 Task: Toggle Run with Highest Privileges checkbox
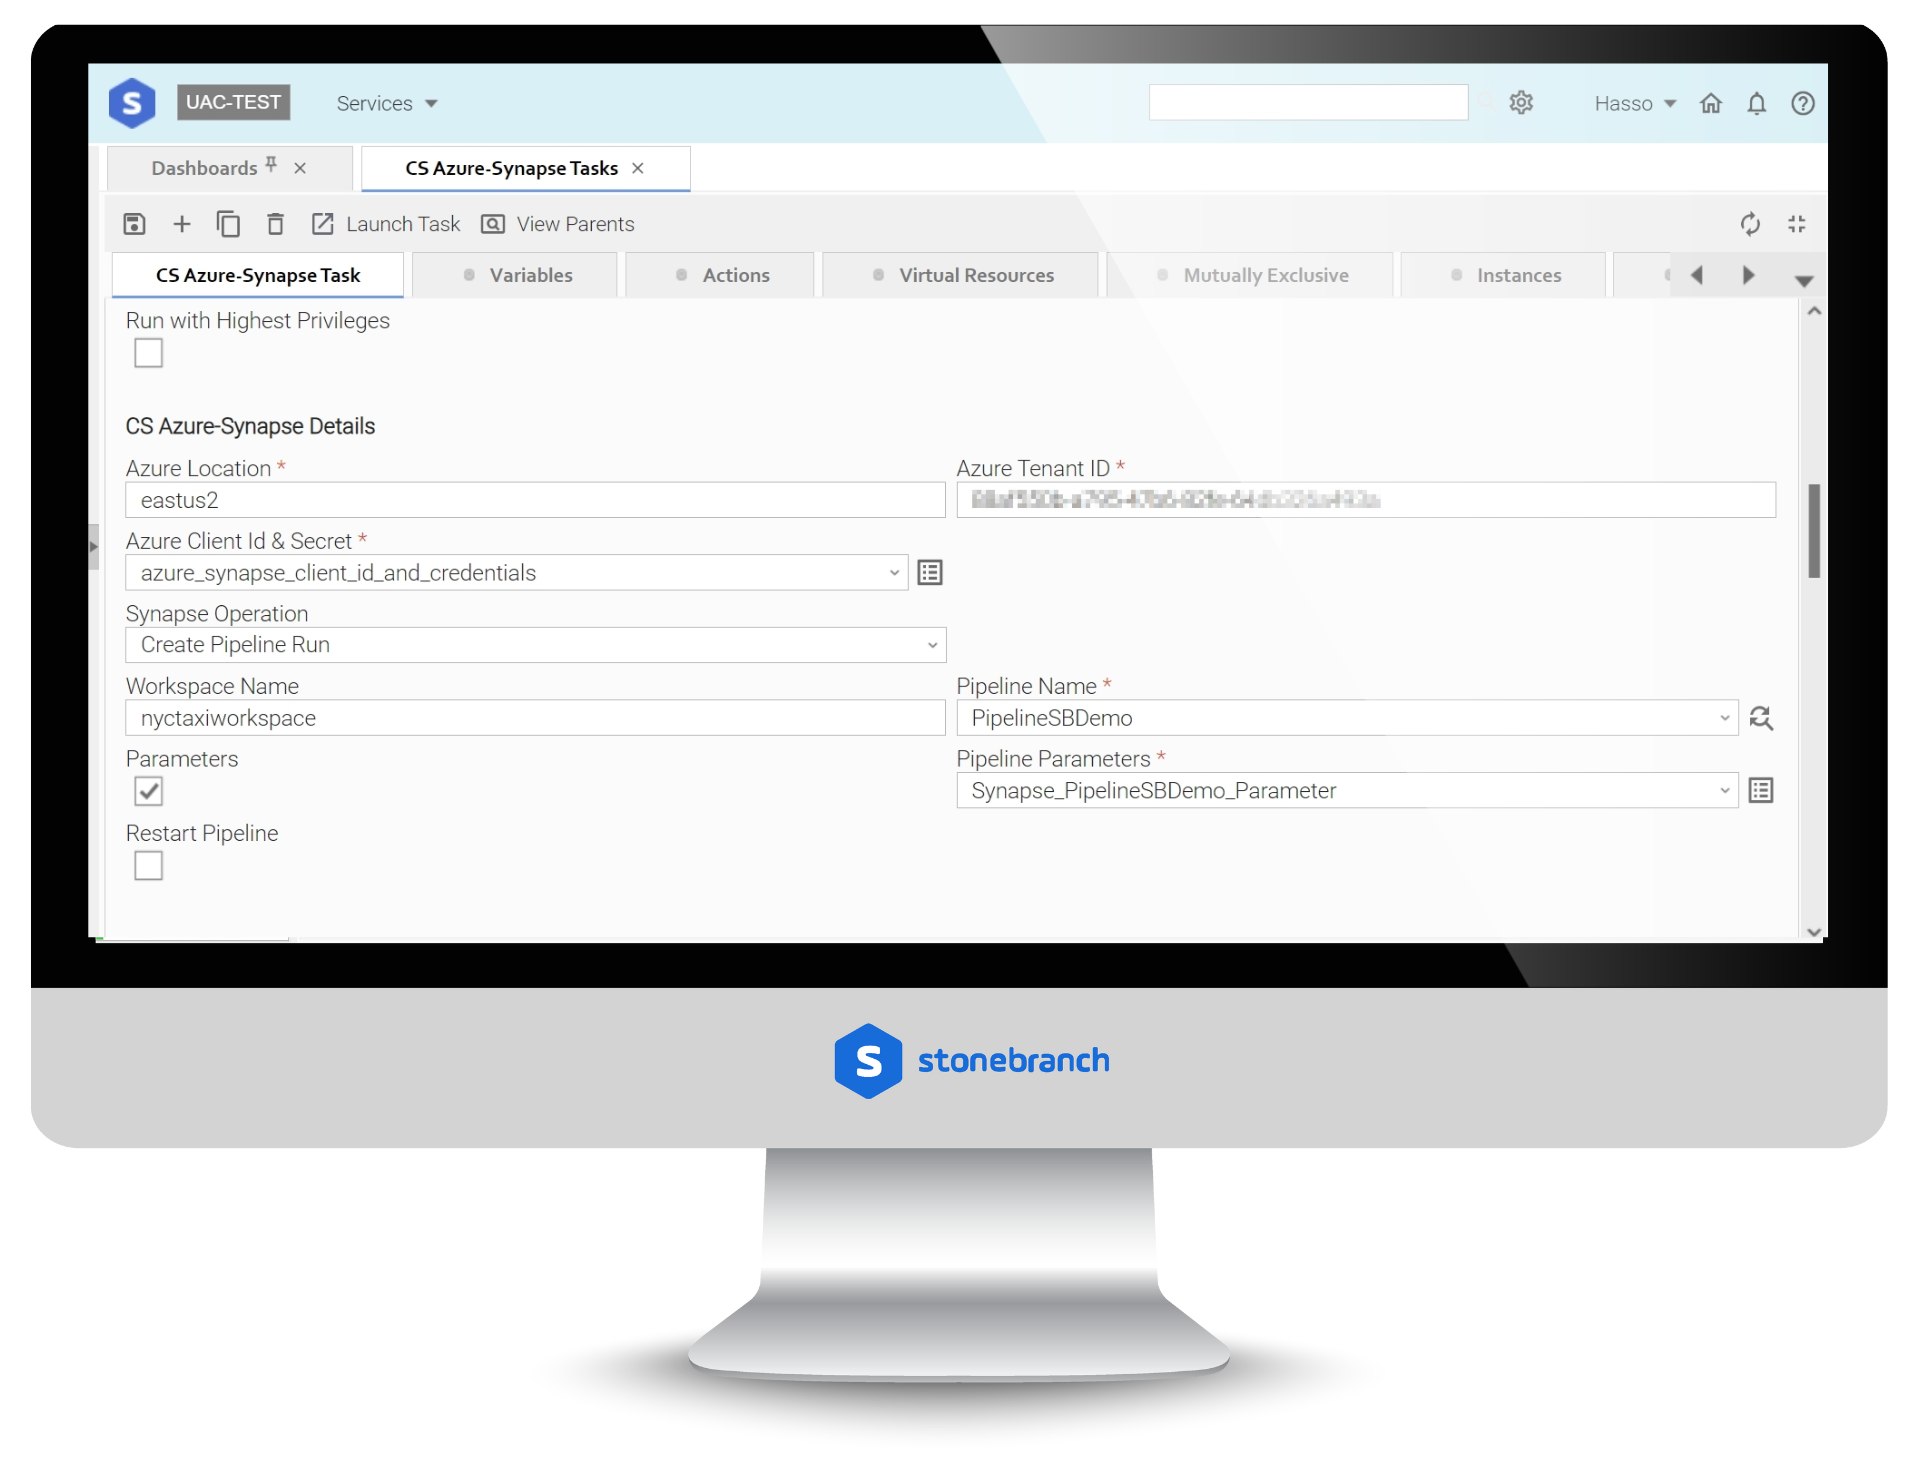(x=148, y=353)
